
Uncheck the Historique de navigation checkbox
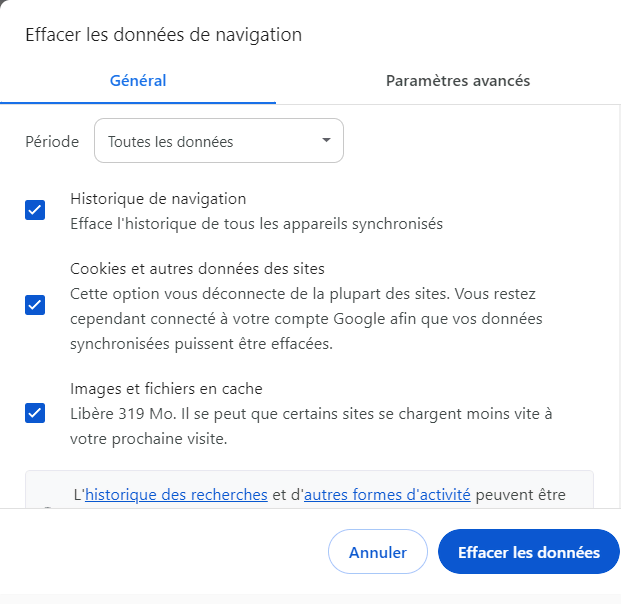(x=35, y=210)
